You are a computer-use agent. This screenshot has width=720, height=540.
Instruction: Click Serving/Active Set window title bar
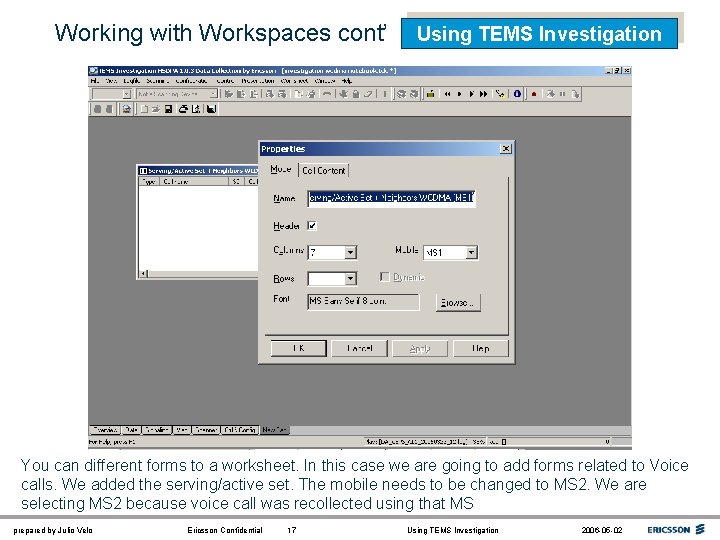tap(198, 170)
